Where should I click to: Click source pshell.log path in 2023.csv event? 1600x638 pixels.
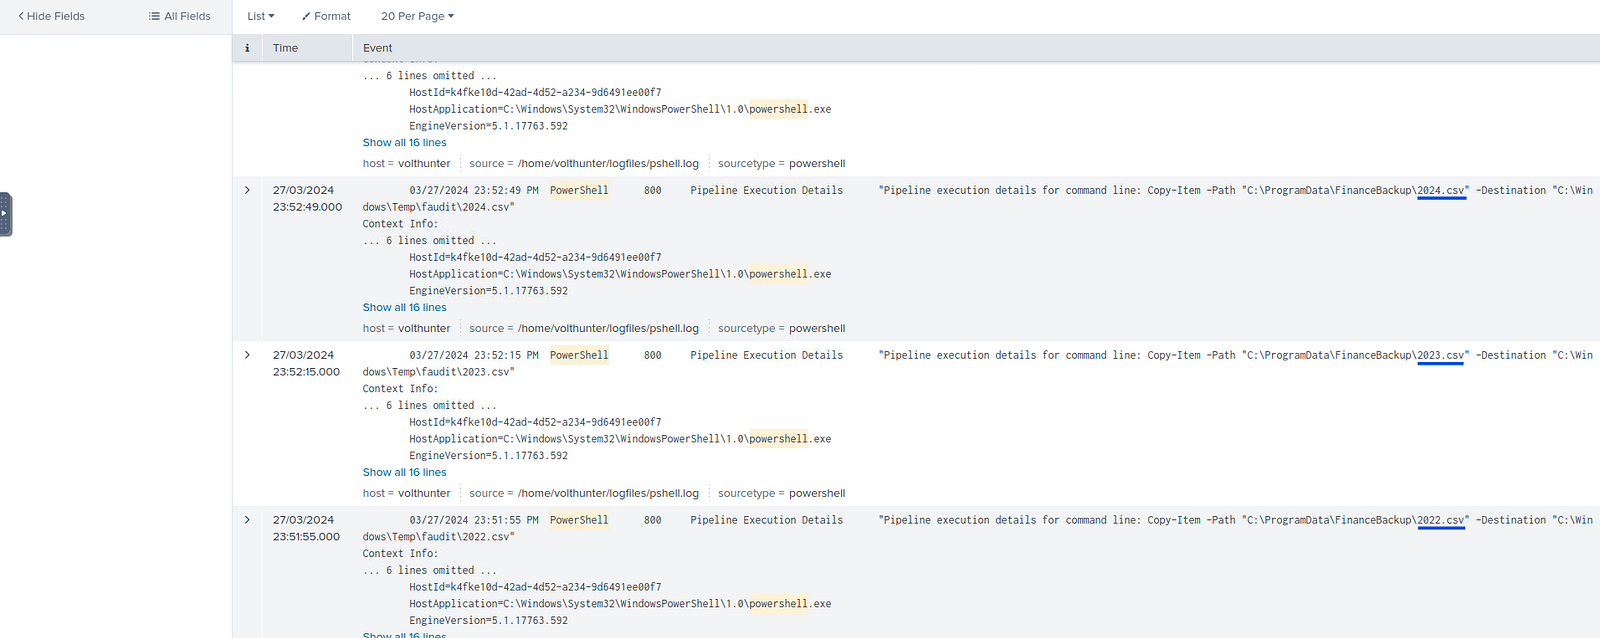608,494
